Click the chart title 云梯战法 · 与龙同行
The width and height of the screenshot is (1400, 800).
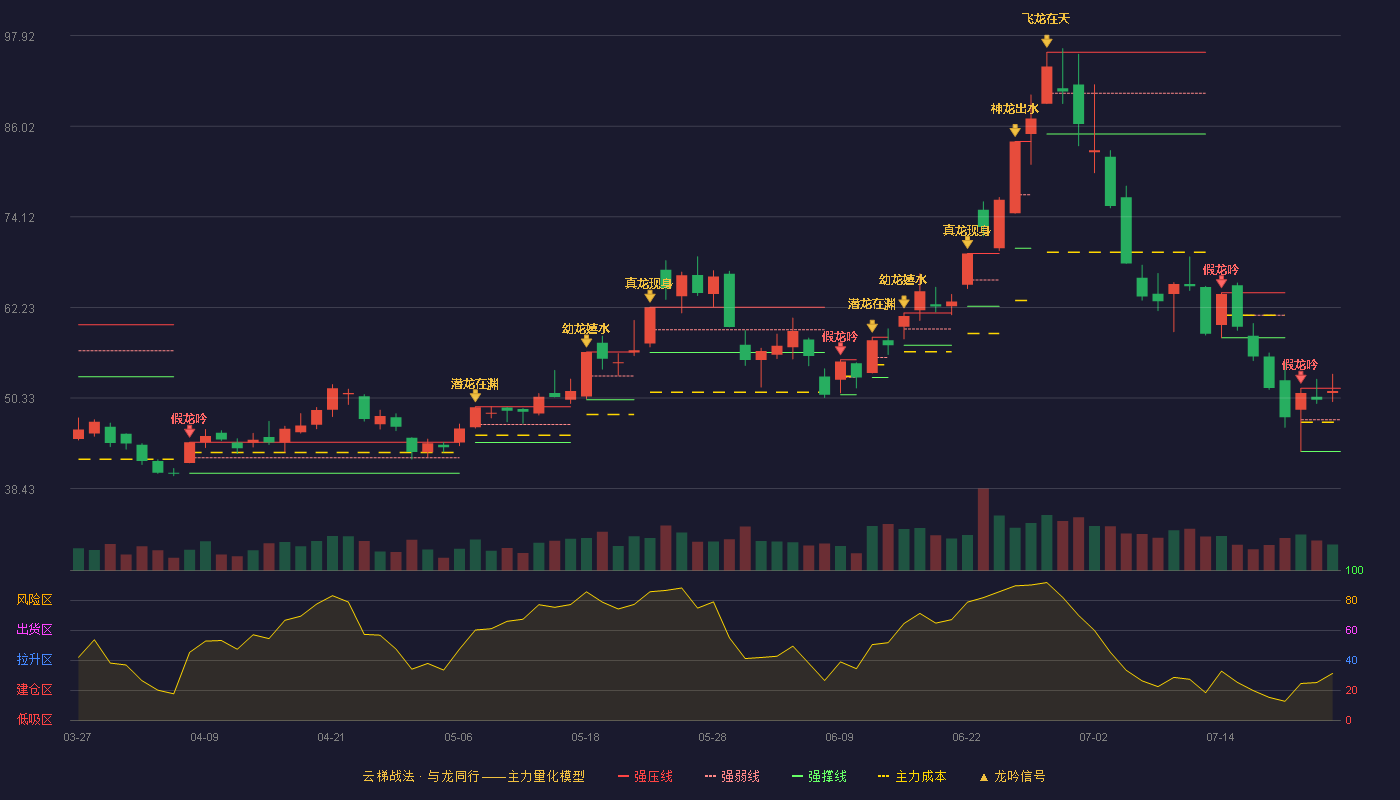pos(420,776)
